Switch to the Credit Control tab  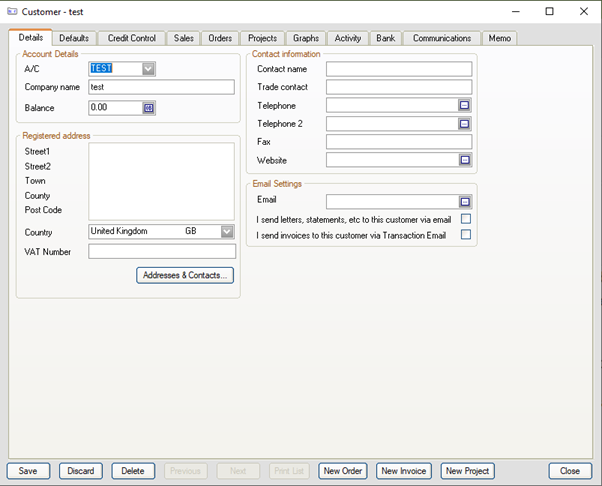point(131,38)
